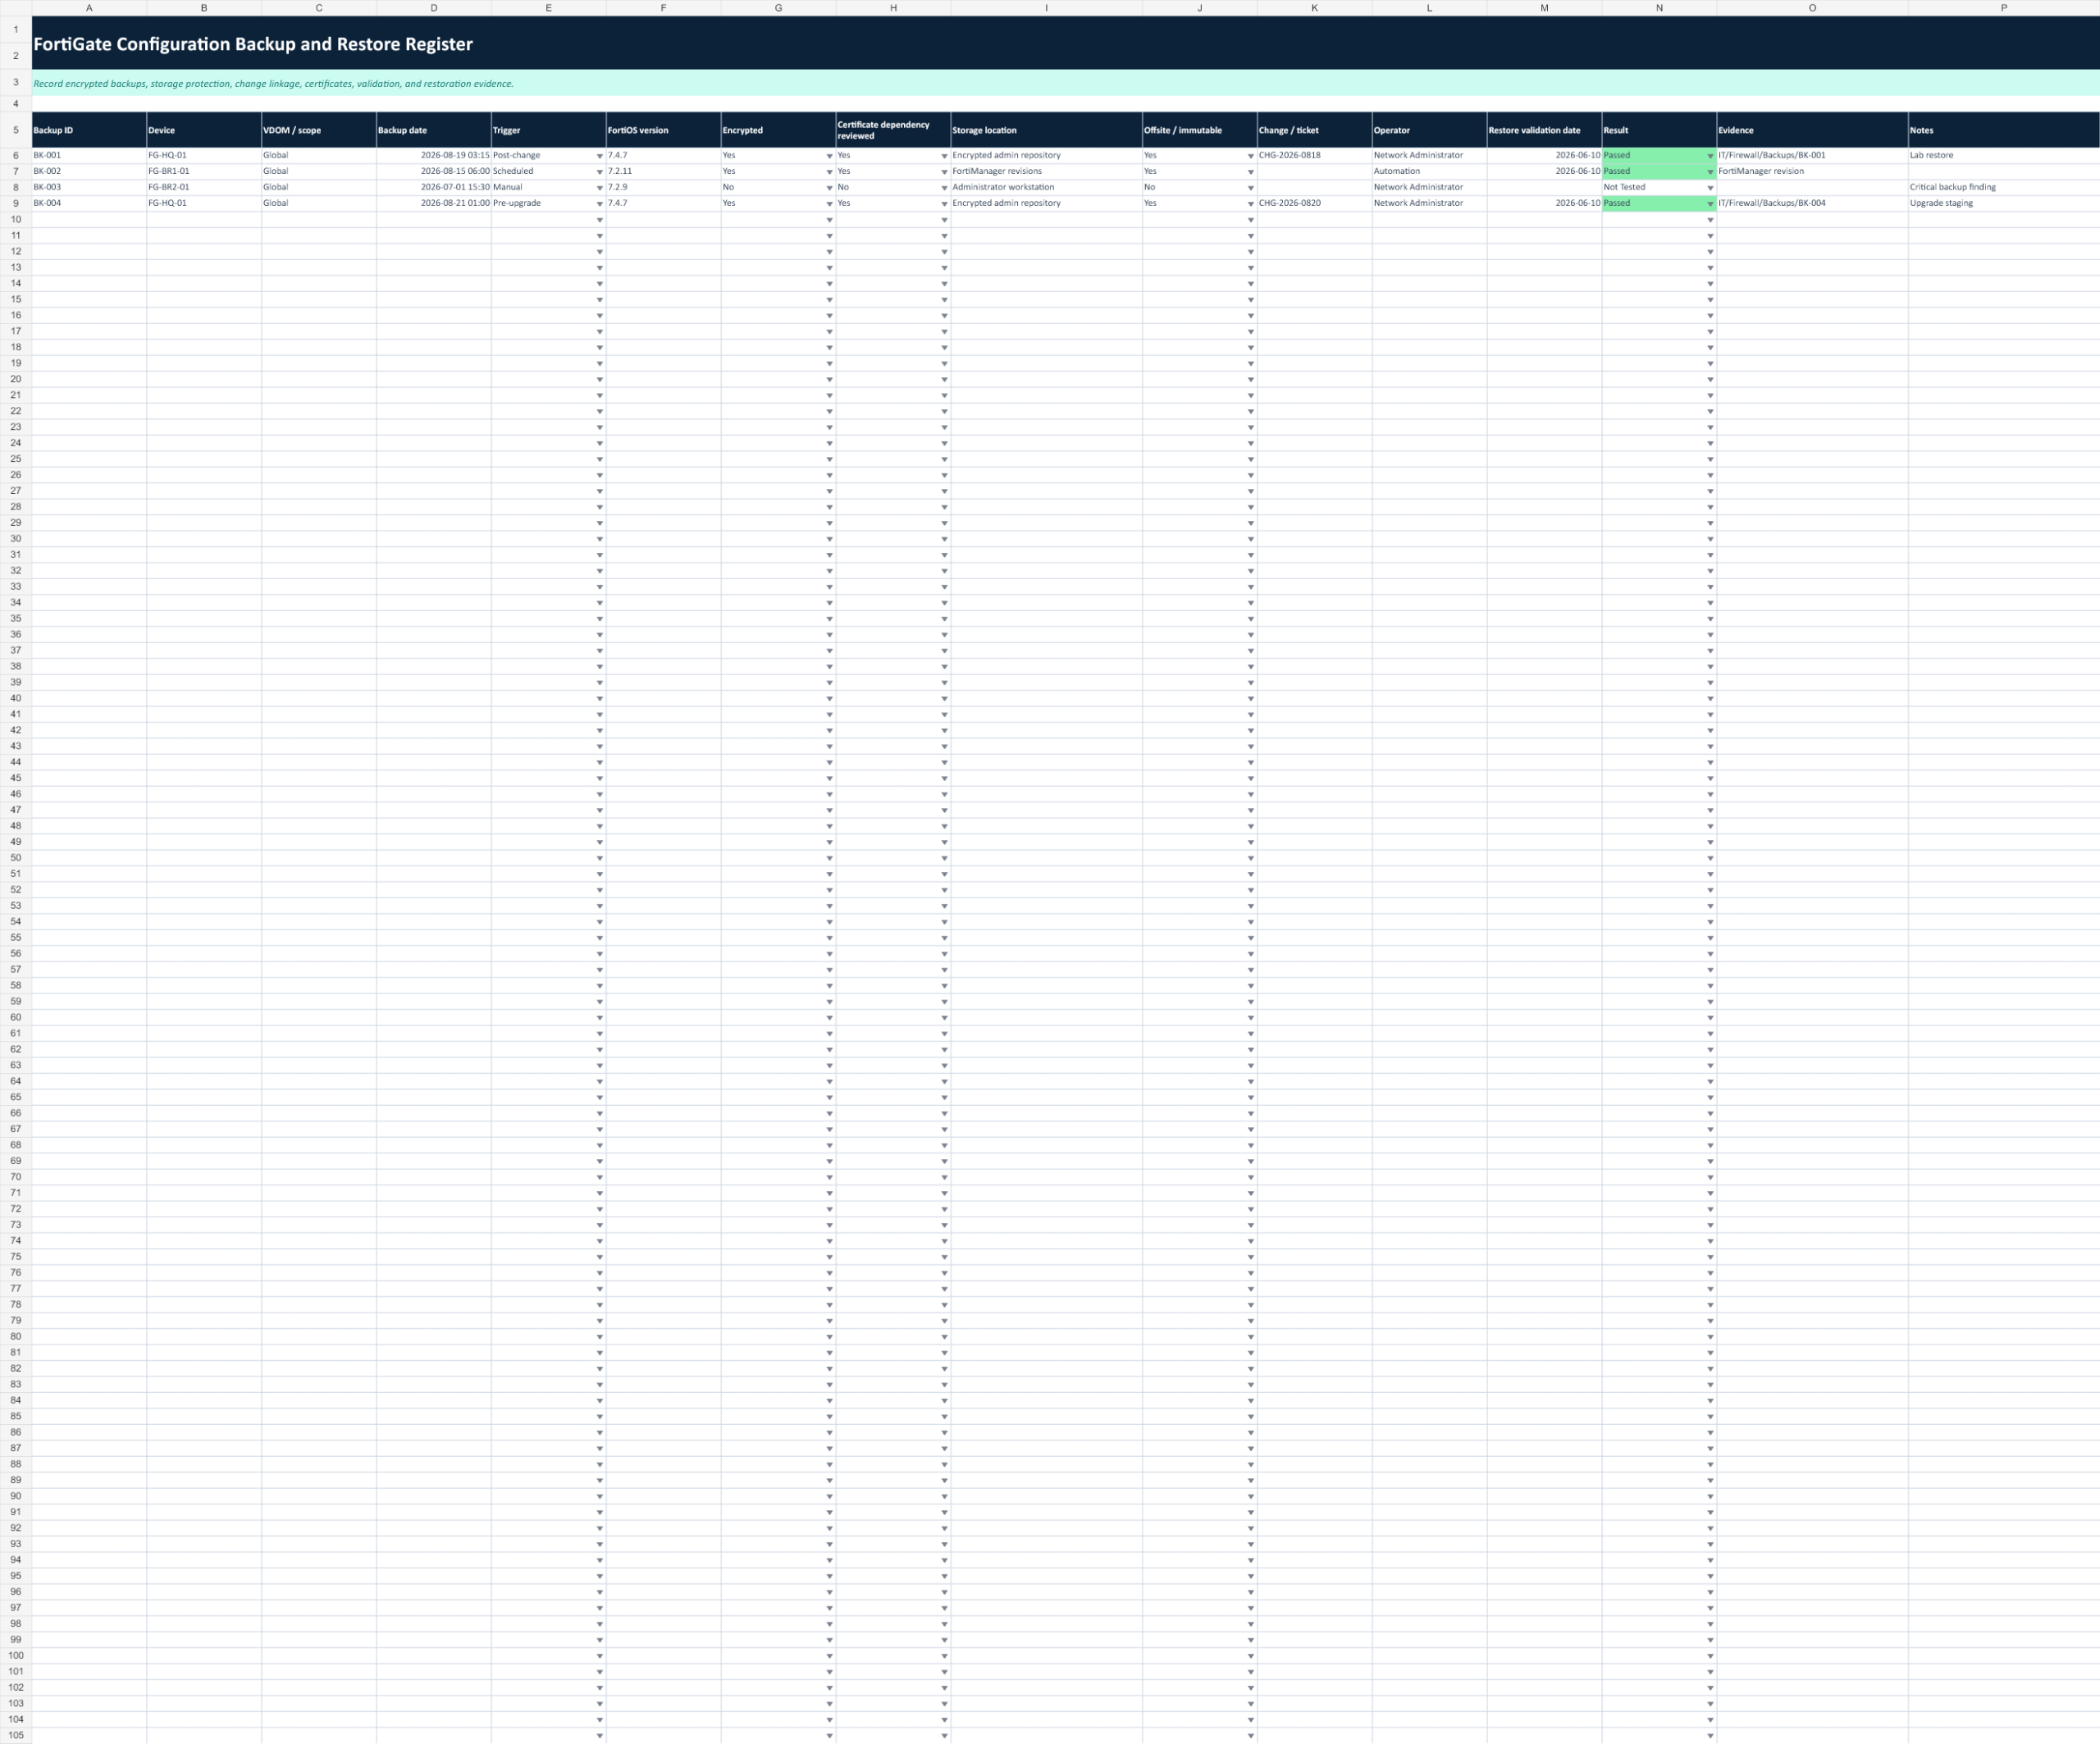The image size is (2100, 1744).
Task: Select the Automation operator cell
Action: click(1429, 172)
